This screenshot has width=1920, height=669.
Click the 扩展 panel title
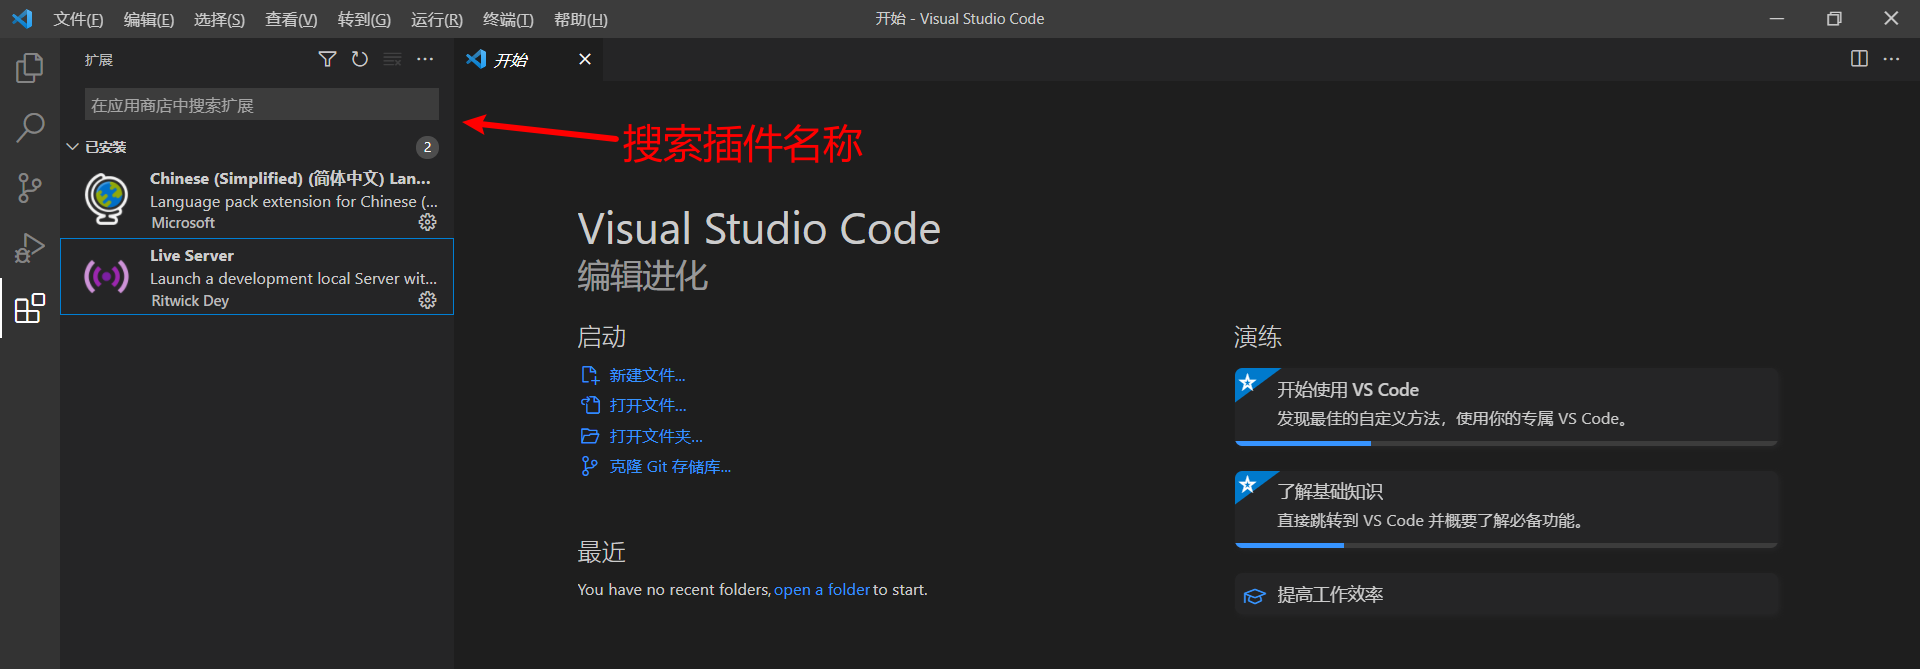[99, 60]
